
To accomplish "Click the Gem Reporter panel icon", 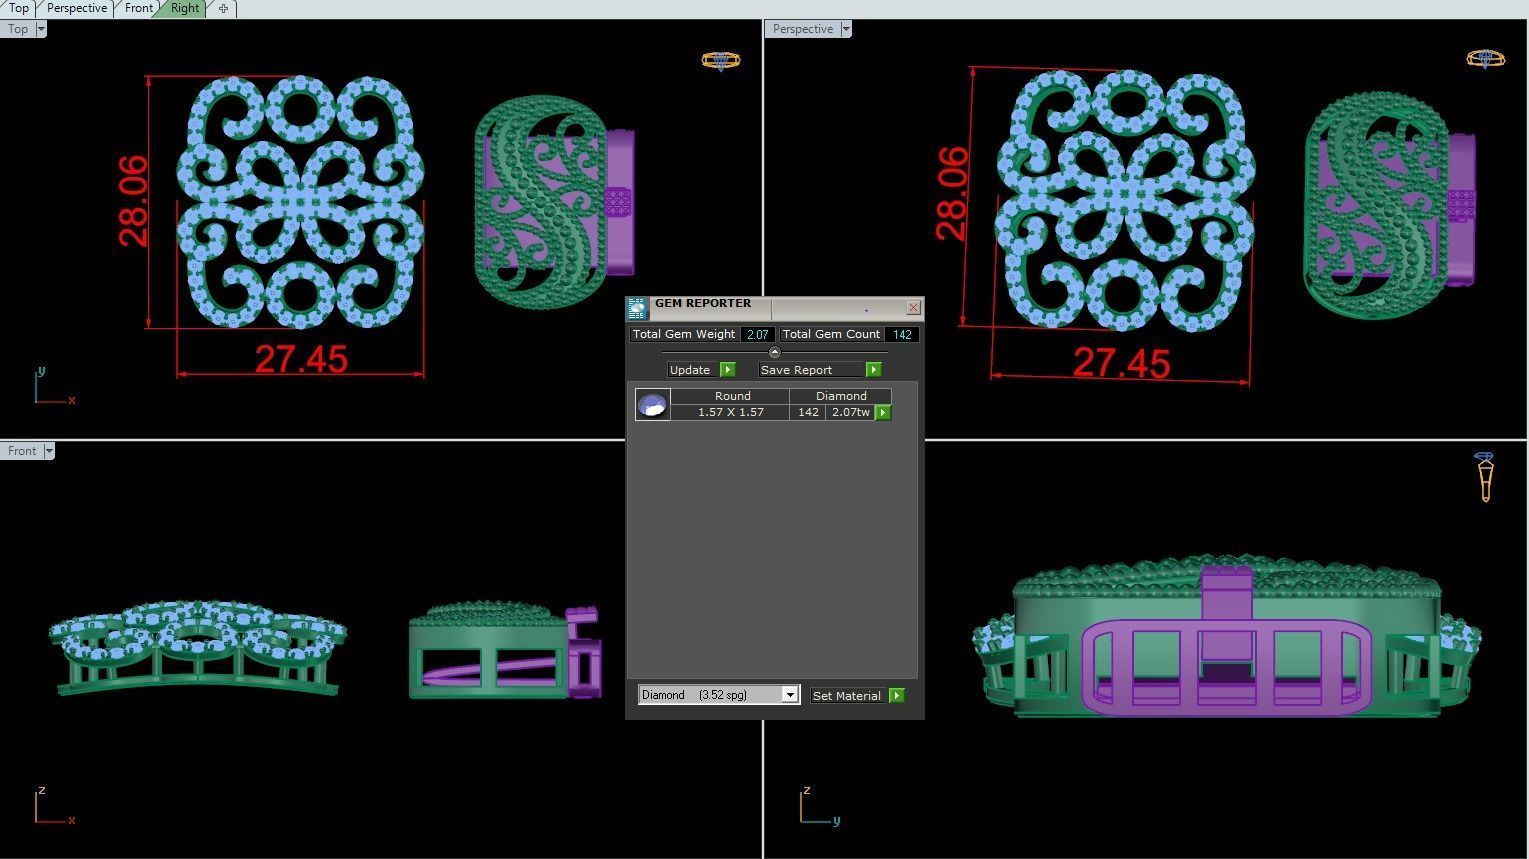I will click(x=637, y=308).
